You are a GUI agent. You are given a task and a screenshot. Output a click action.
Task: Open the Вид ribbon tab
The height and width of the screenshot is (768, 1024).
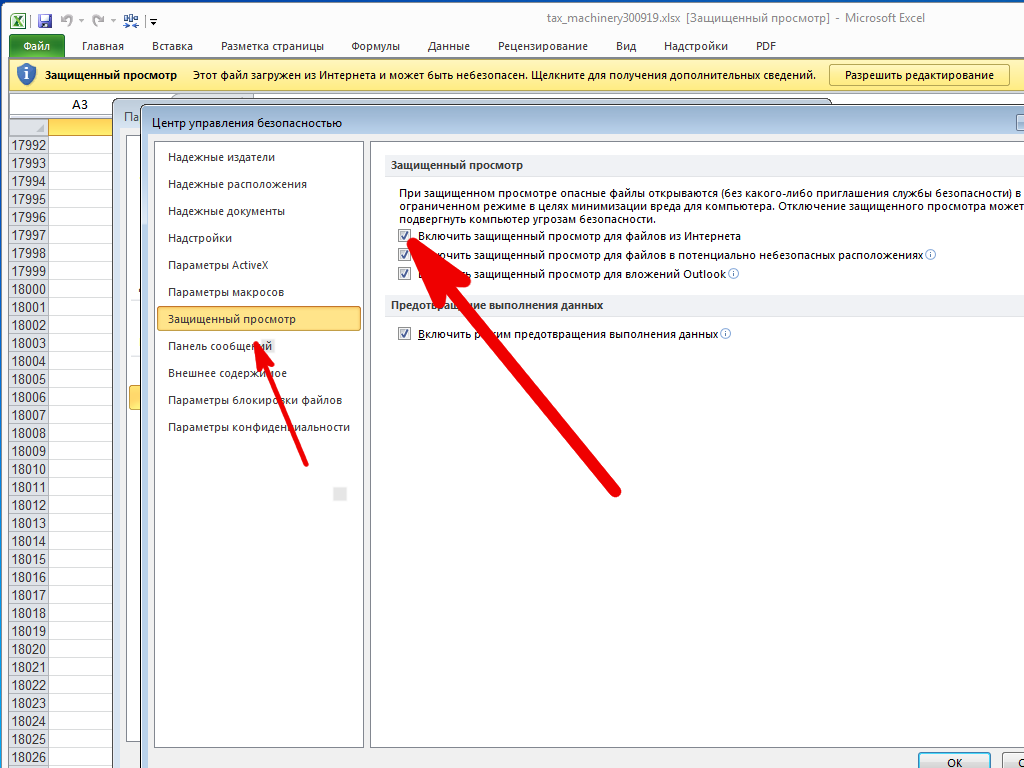point(626,46)
